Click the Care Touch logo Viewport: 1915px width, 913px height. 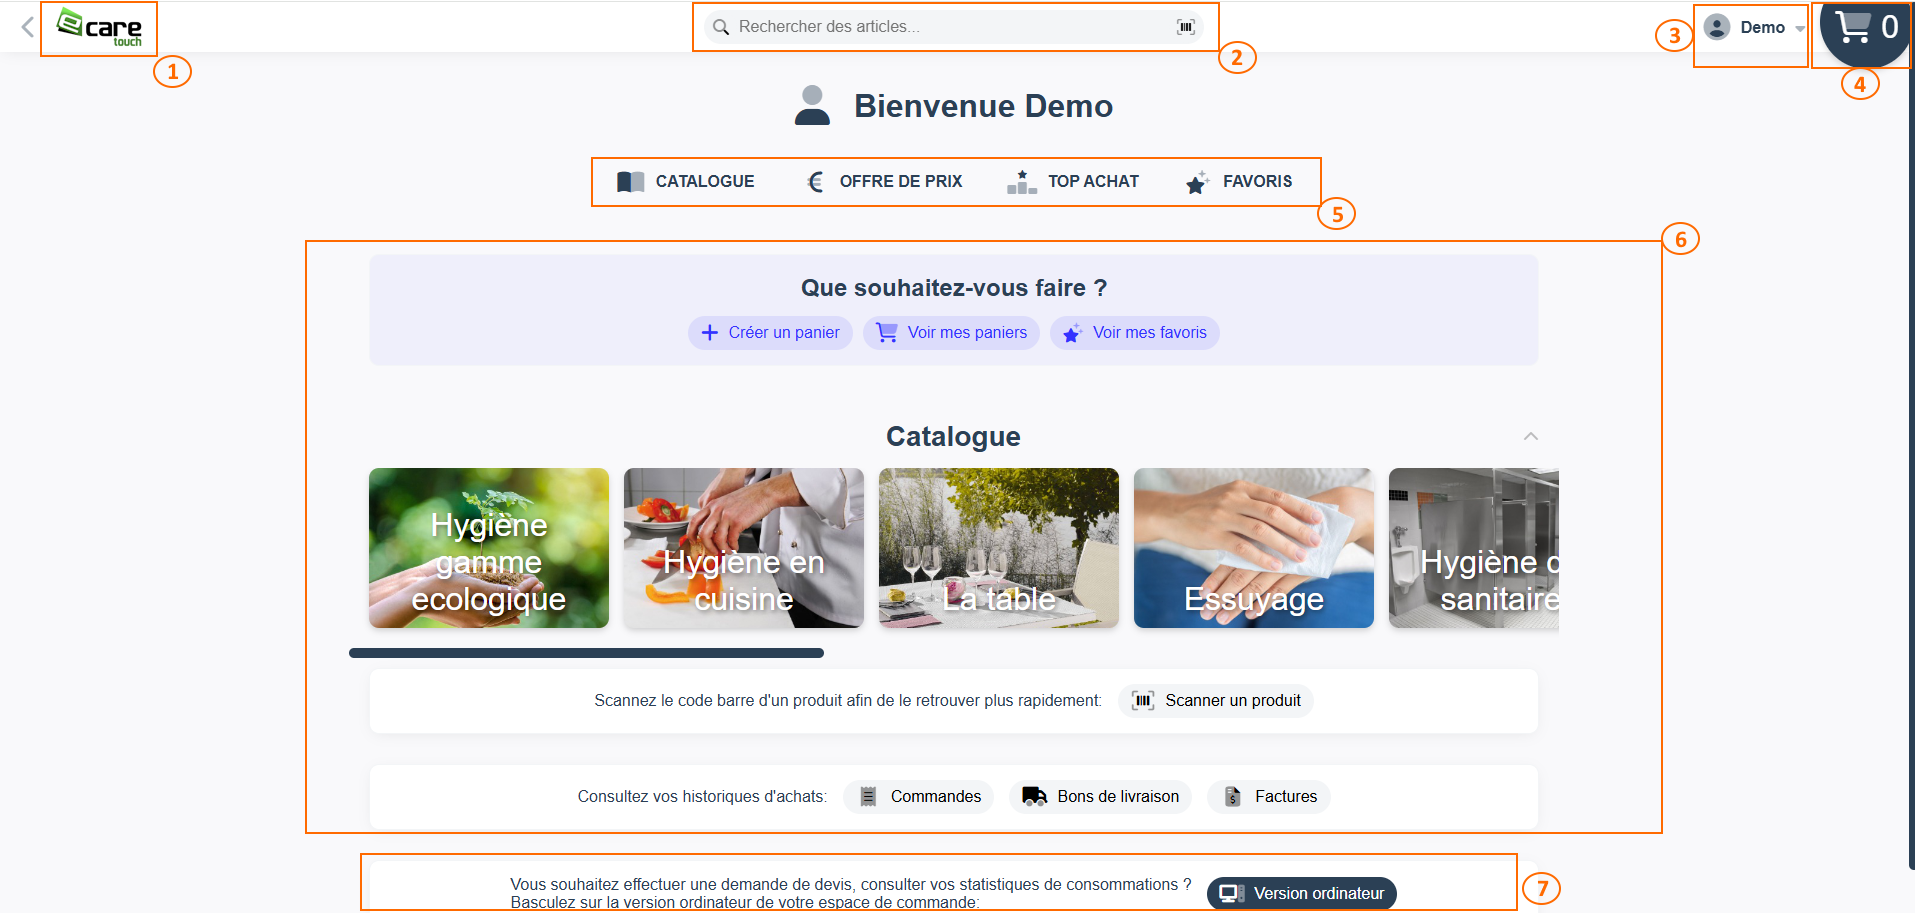(99, 27)
